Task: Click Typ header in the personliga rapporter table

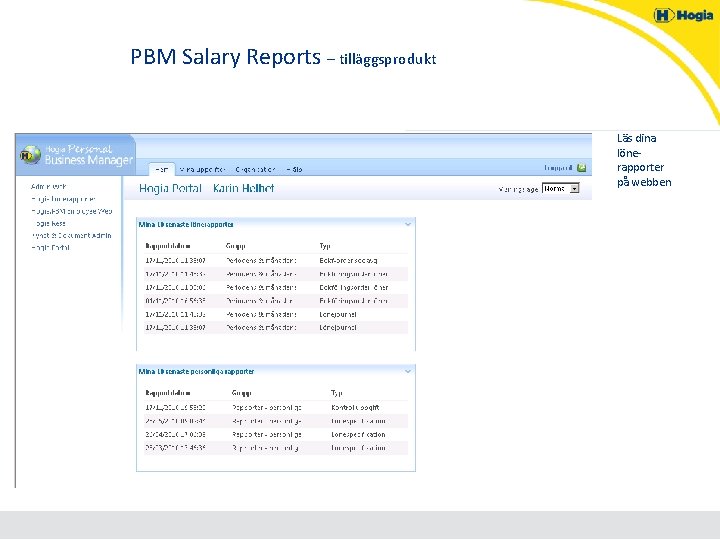Action: pyautogui.click(x=337, y=393)
